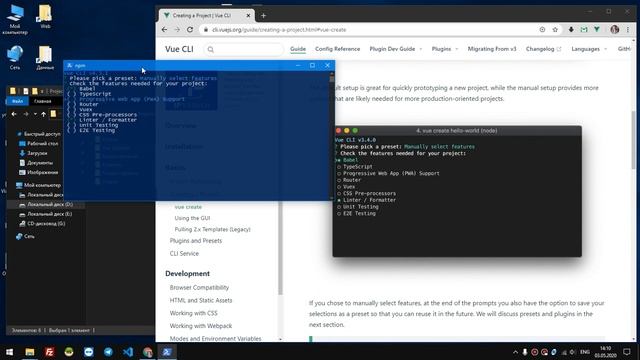
Task: Open the Chrome profile avatar
Action: tap(615, 29)
